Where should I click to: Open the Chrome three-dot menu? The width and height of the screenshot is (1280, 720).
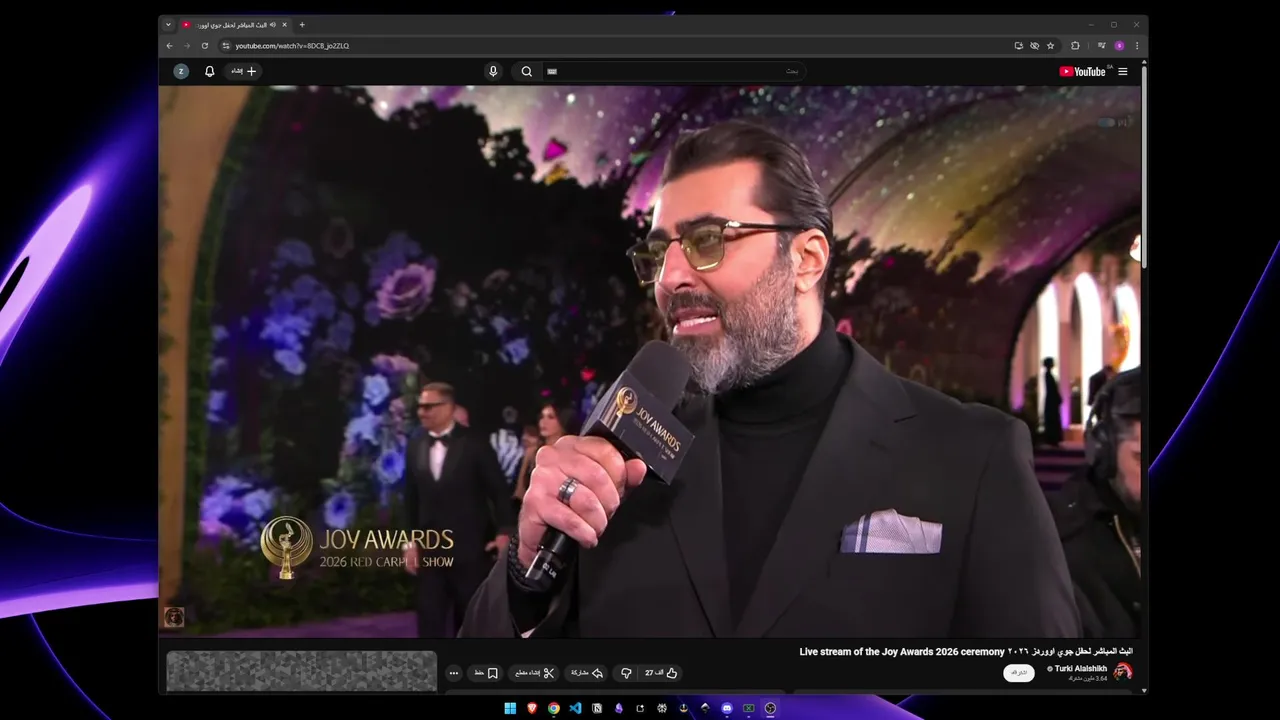(1137, 45)
